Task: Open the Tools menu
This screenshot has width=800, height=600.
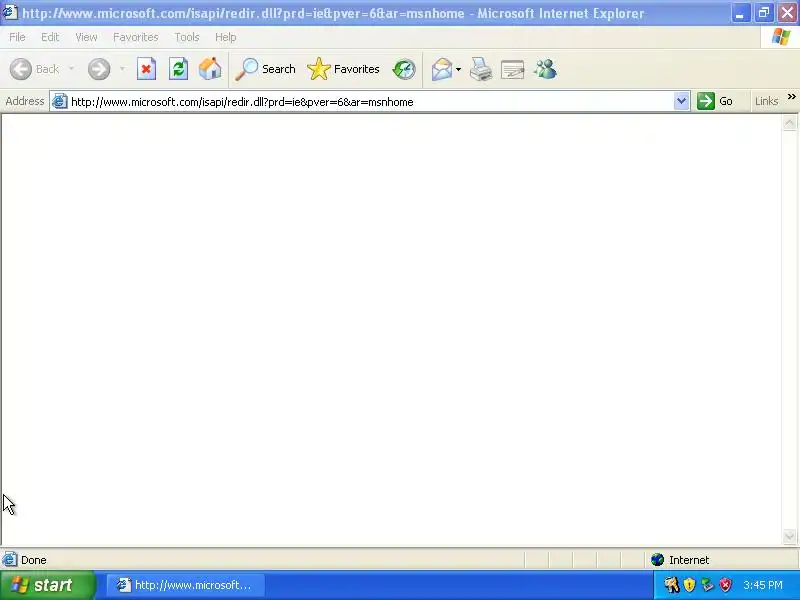Action: 187,37
